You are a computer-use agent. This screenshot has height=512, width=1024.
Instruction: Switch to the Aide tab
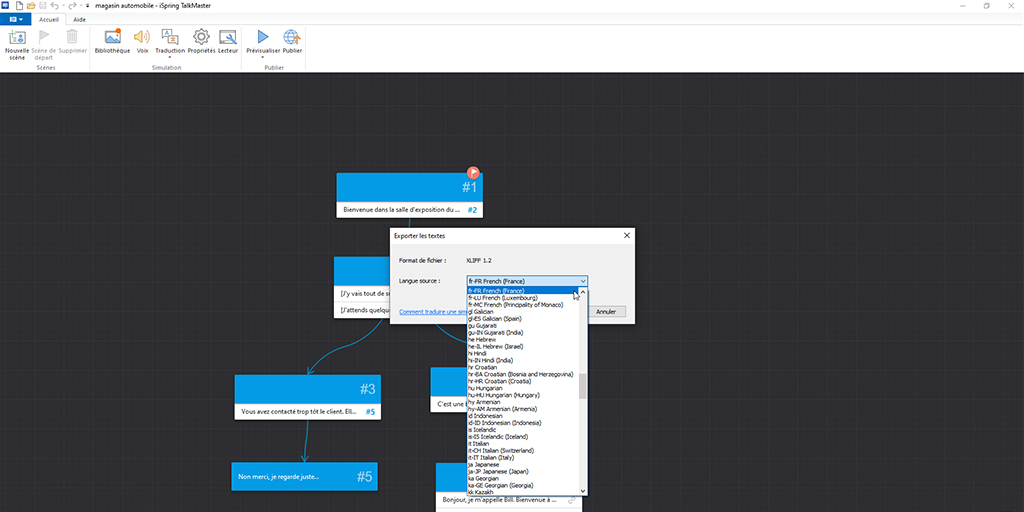coord(79,20)
